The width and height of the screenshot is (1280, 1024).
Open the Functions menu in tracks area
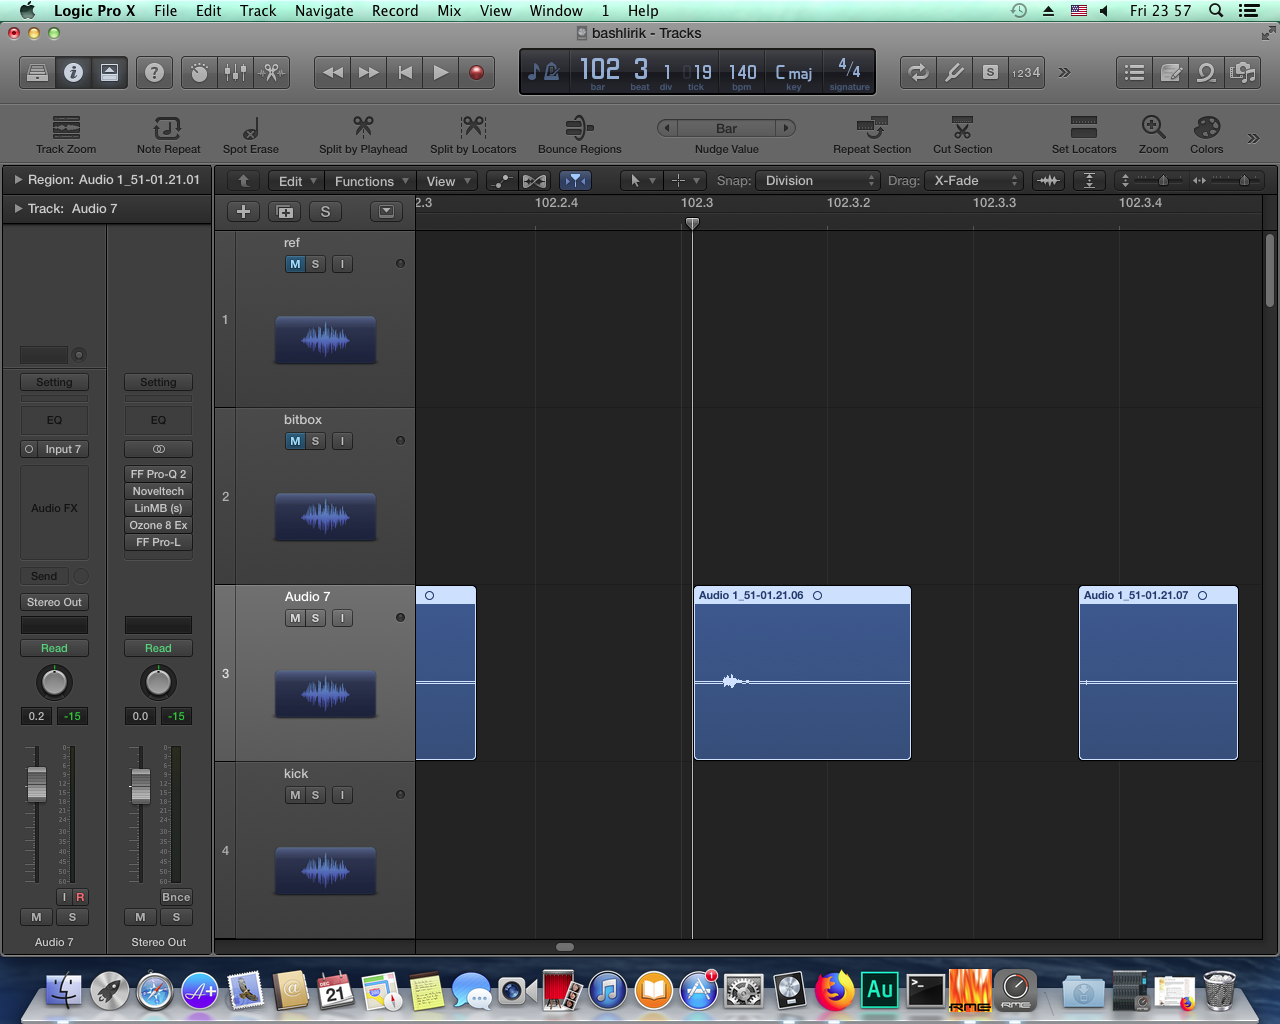(x=371, y=181)
